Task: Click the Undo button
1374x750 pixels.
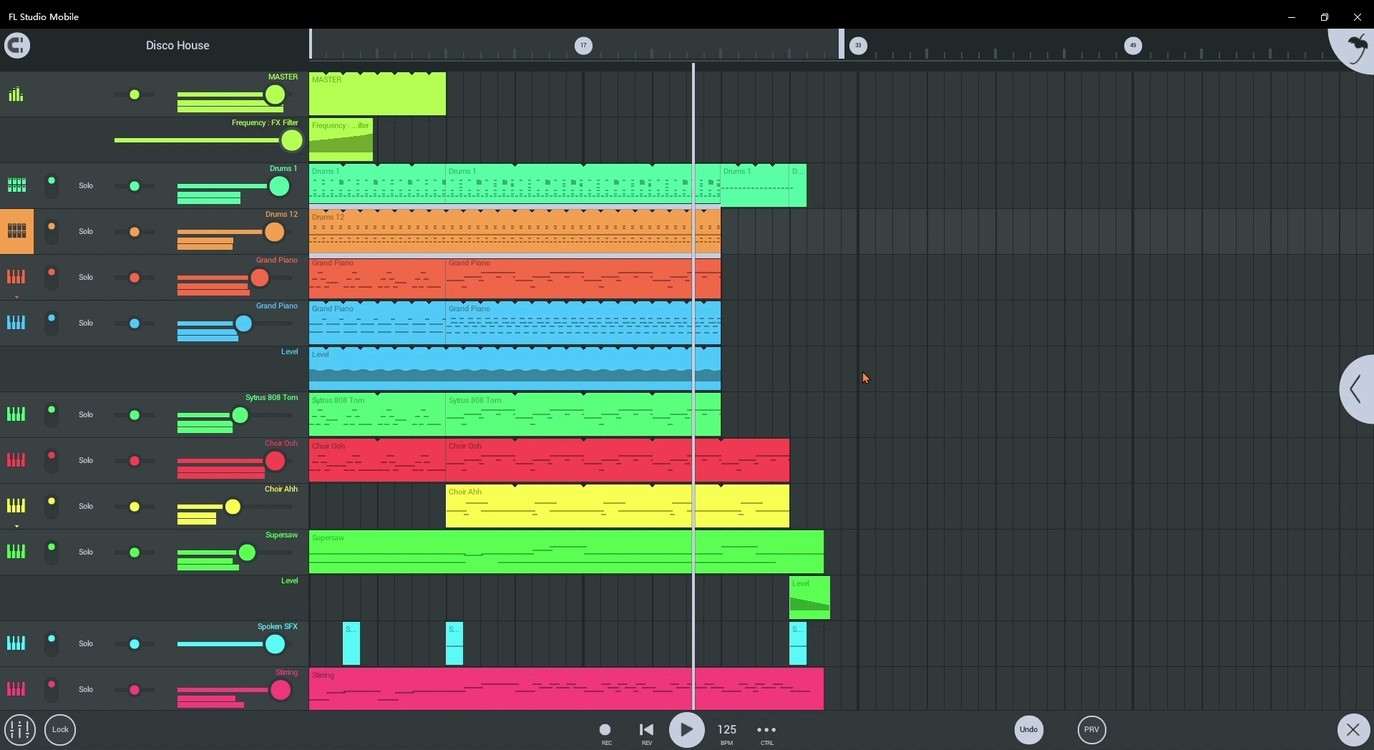Action: coord(1028,730)
